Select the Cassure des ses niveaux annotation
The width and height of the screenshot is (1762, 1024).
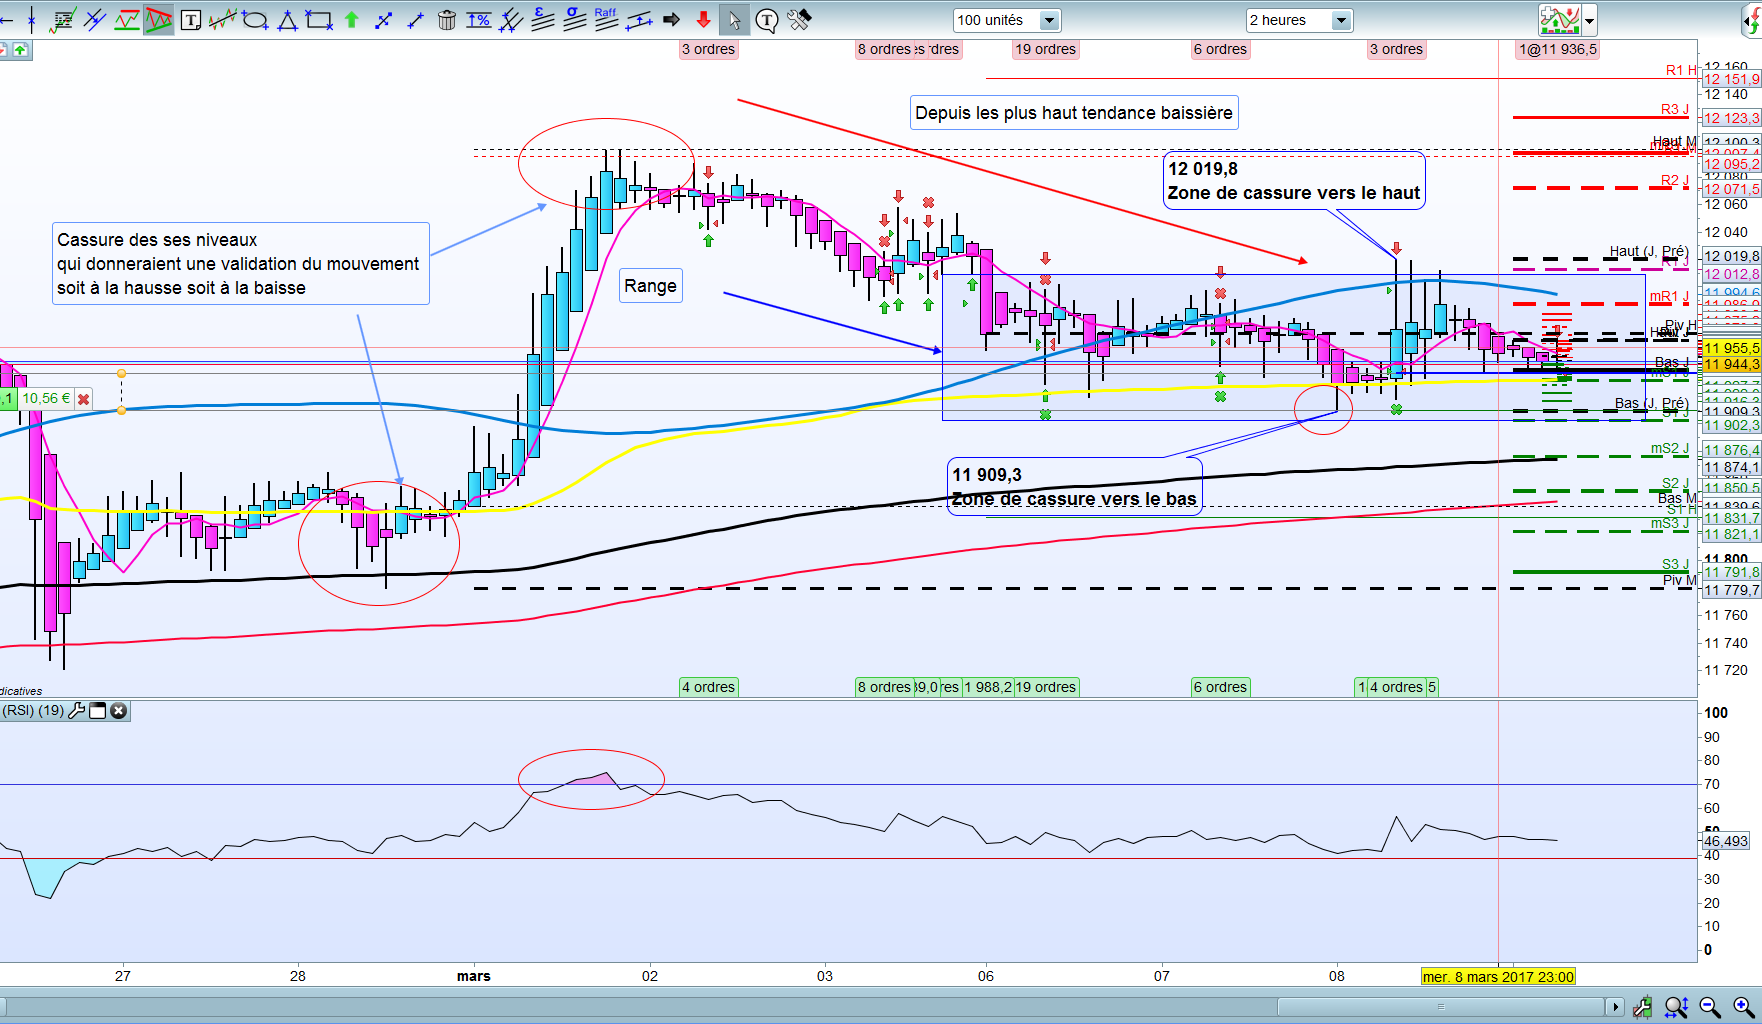(240, 264)
